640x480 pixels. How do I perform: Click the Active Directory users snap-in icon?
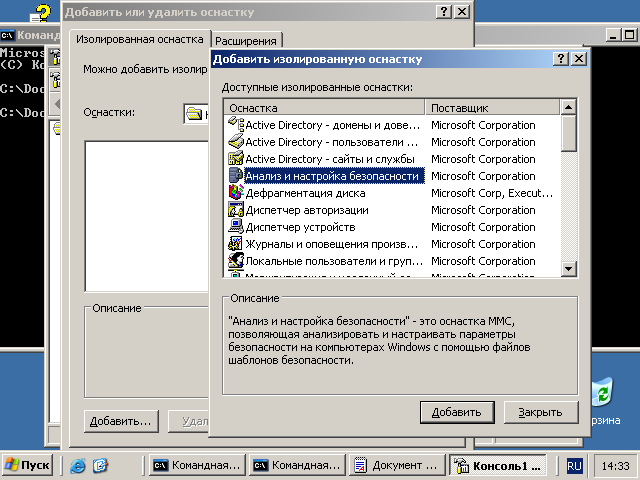236,142
